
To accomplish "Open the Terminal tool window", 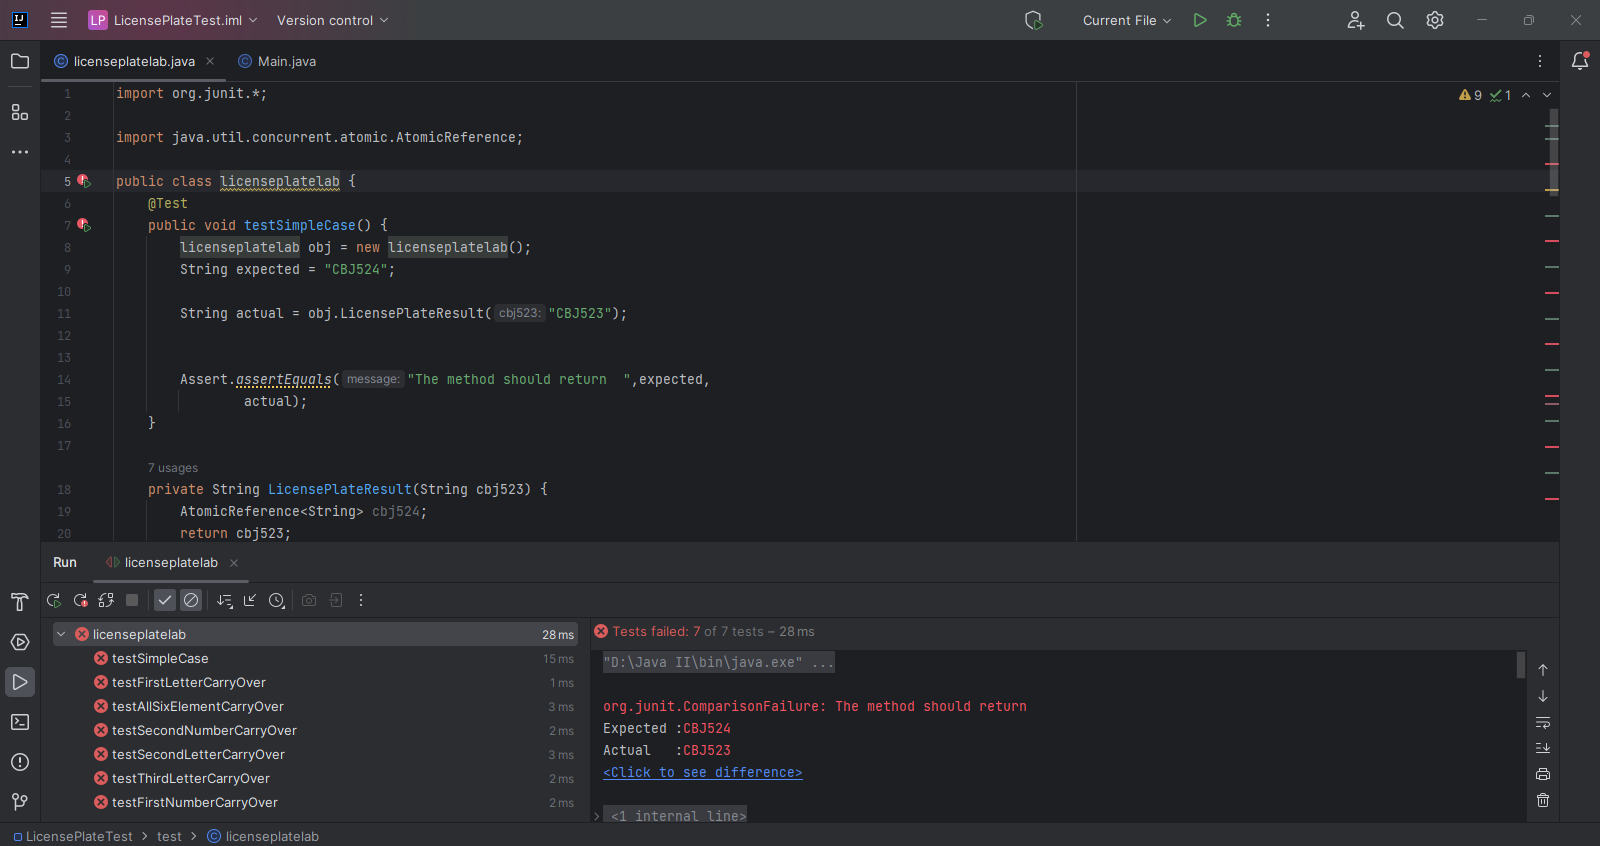I will click(20, 722).
